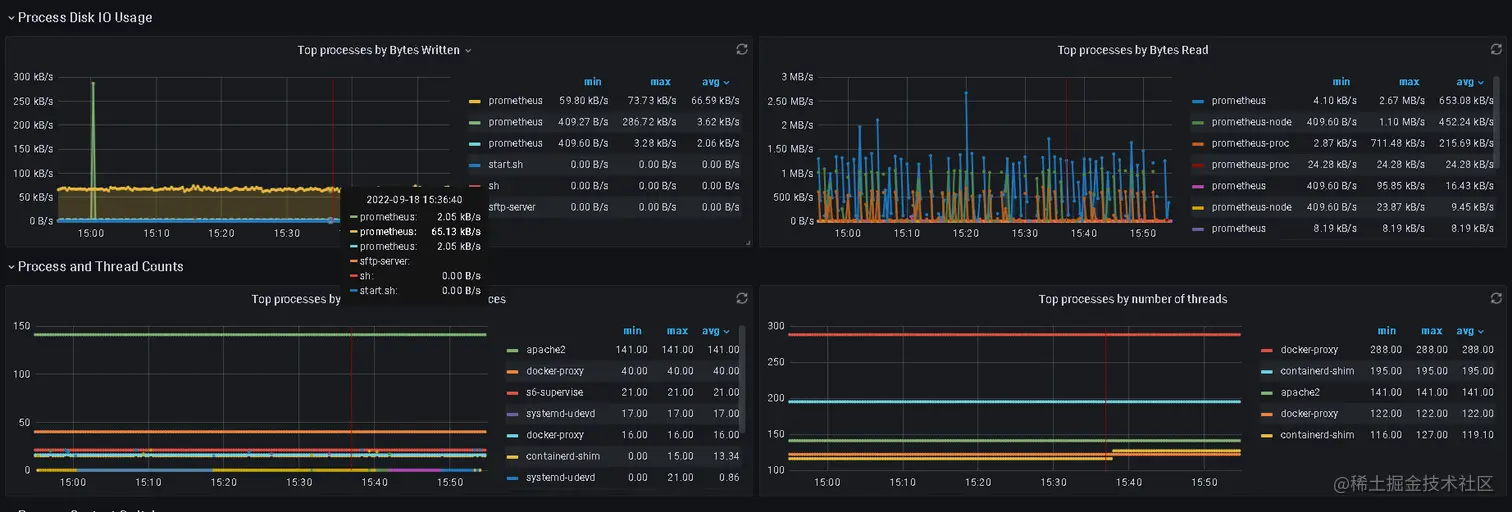Select s6-supervise series in processes legend
Screen dimensions: 1512x512
click(x=554, y=392)
